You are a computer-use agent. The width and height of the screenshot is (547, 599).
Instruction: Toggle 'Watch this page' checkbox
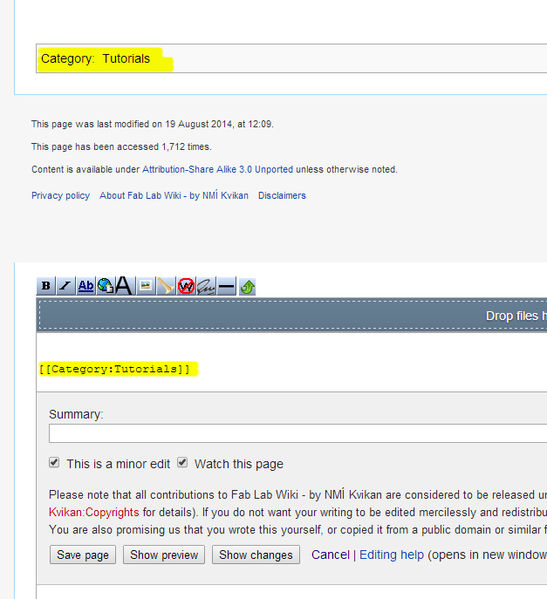(x=182, y=463)
